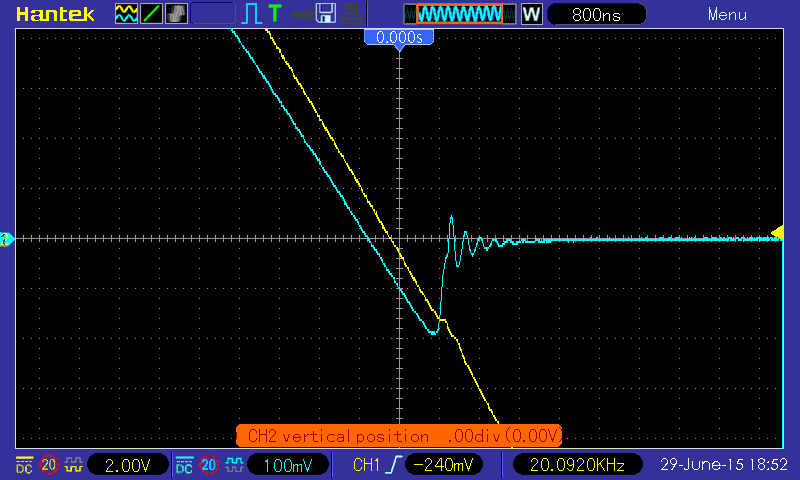800x480 pixels.
Task: Click the cyan pulse waveform icon
Action: pos(251,14)
